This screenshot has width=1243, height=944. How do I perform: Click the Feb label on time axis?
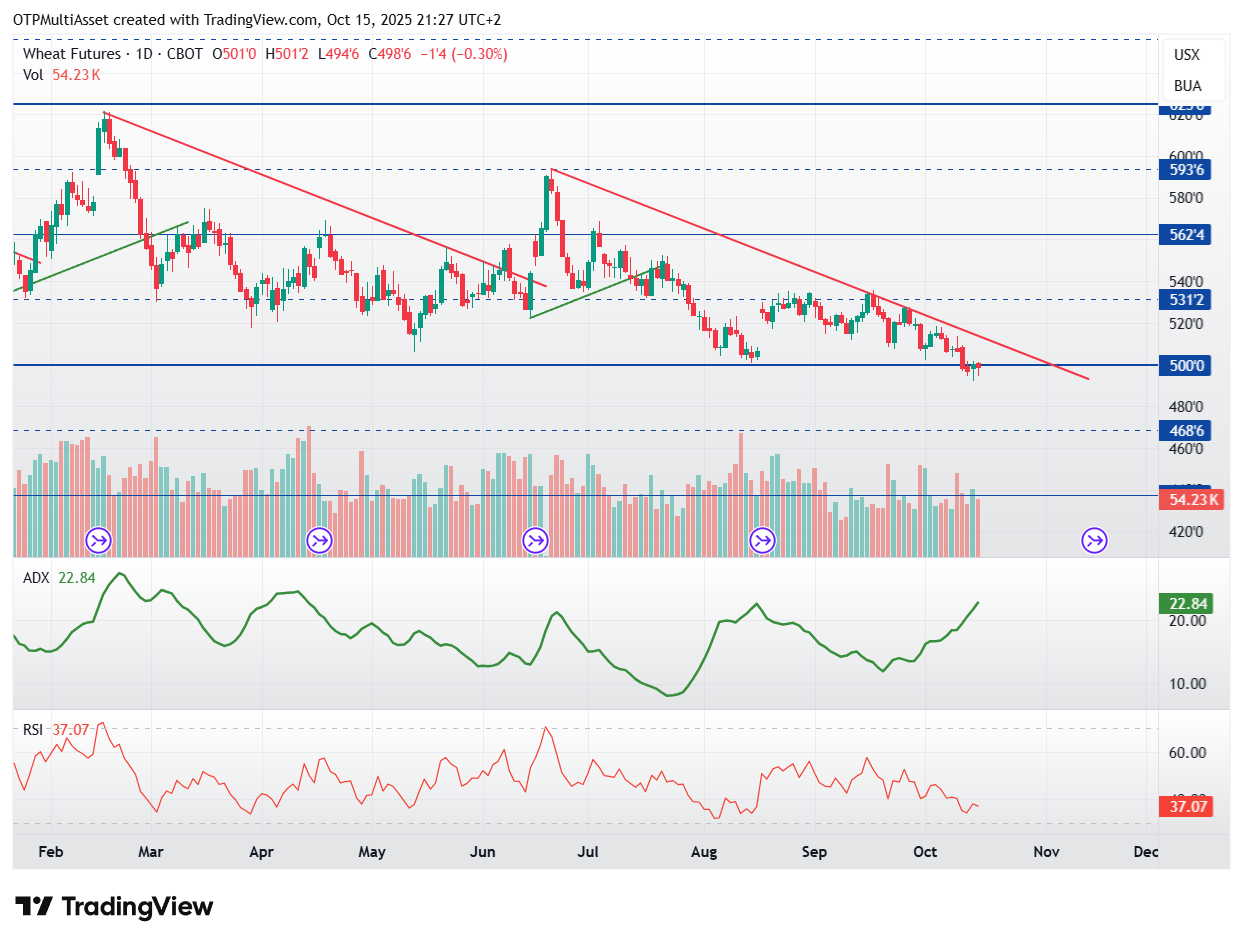[50, 852]
